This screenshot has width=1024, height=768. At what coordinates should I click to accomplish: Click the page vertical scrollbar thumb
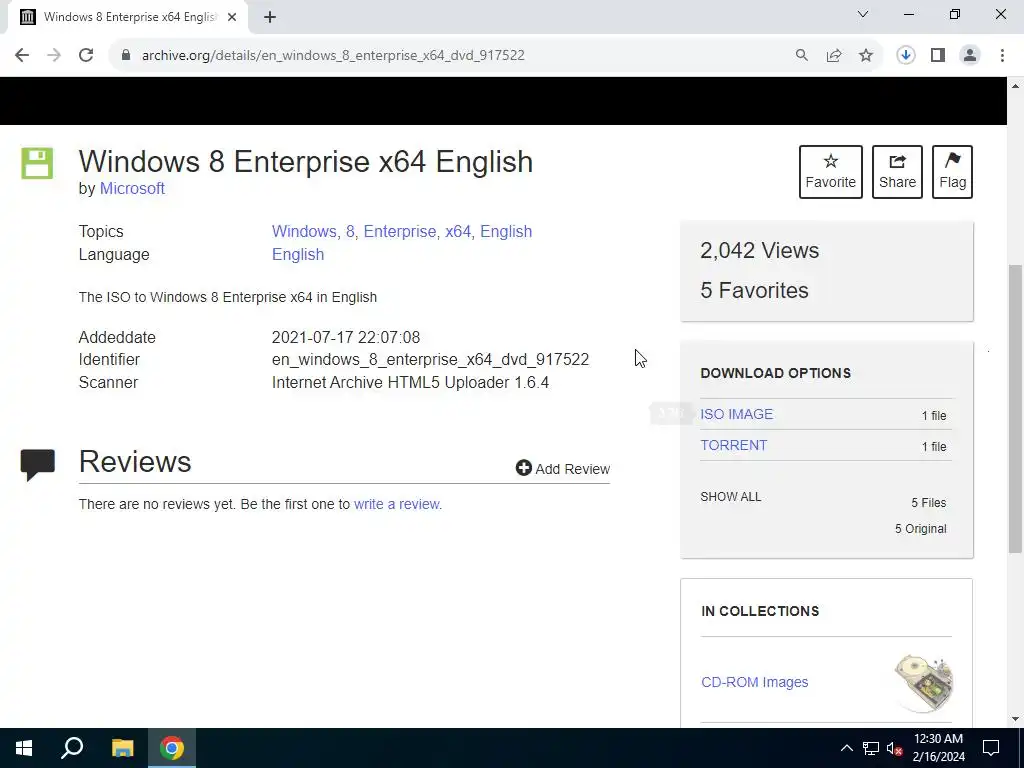1016,408
